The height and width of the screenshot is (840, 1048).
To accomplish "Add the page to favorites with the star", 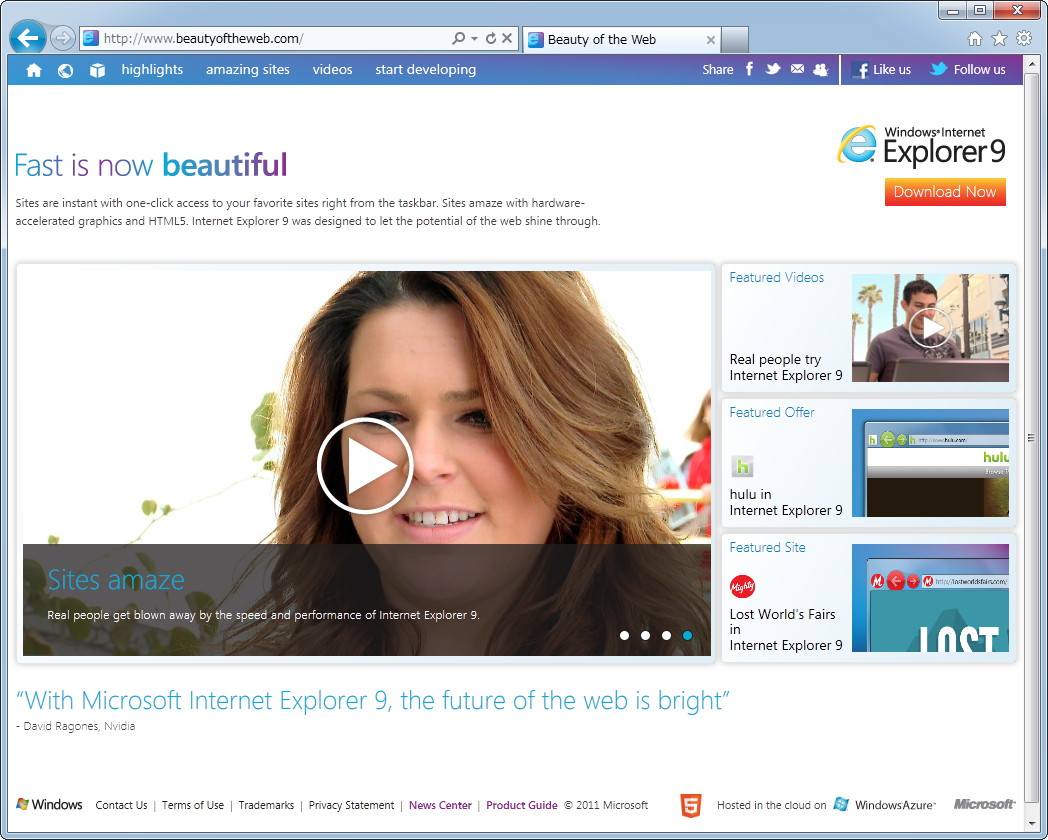I will (999, 35).
